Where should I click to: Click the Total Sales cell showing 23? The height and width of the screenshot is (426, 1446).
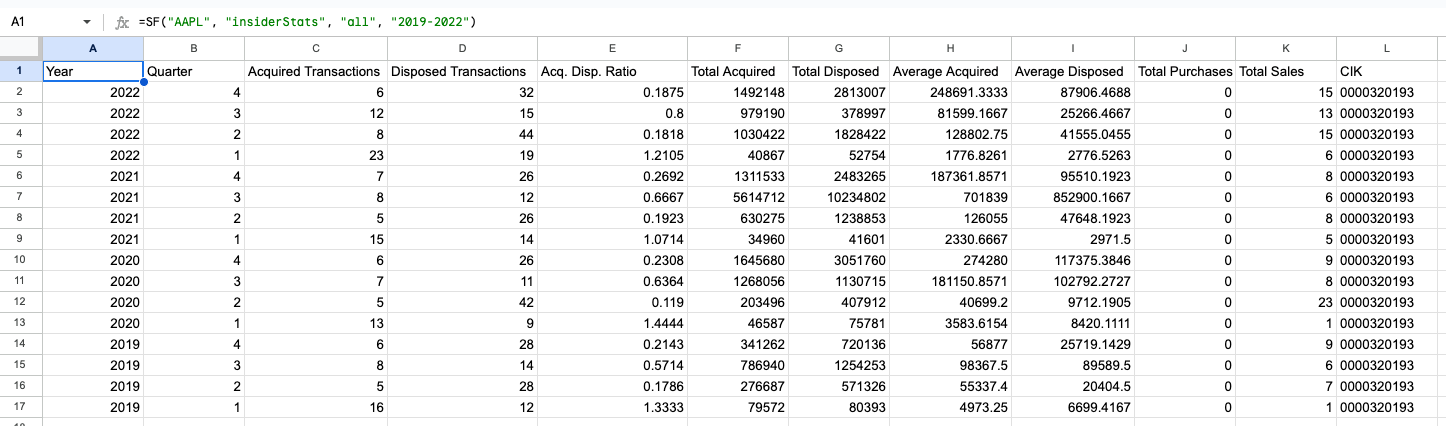click(x=1286, y=302)
